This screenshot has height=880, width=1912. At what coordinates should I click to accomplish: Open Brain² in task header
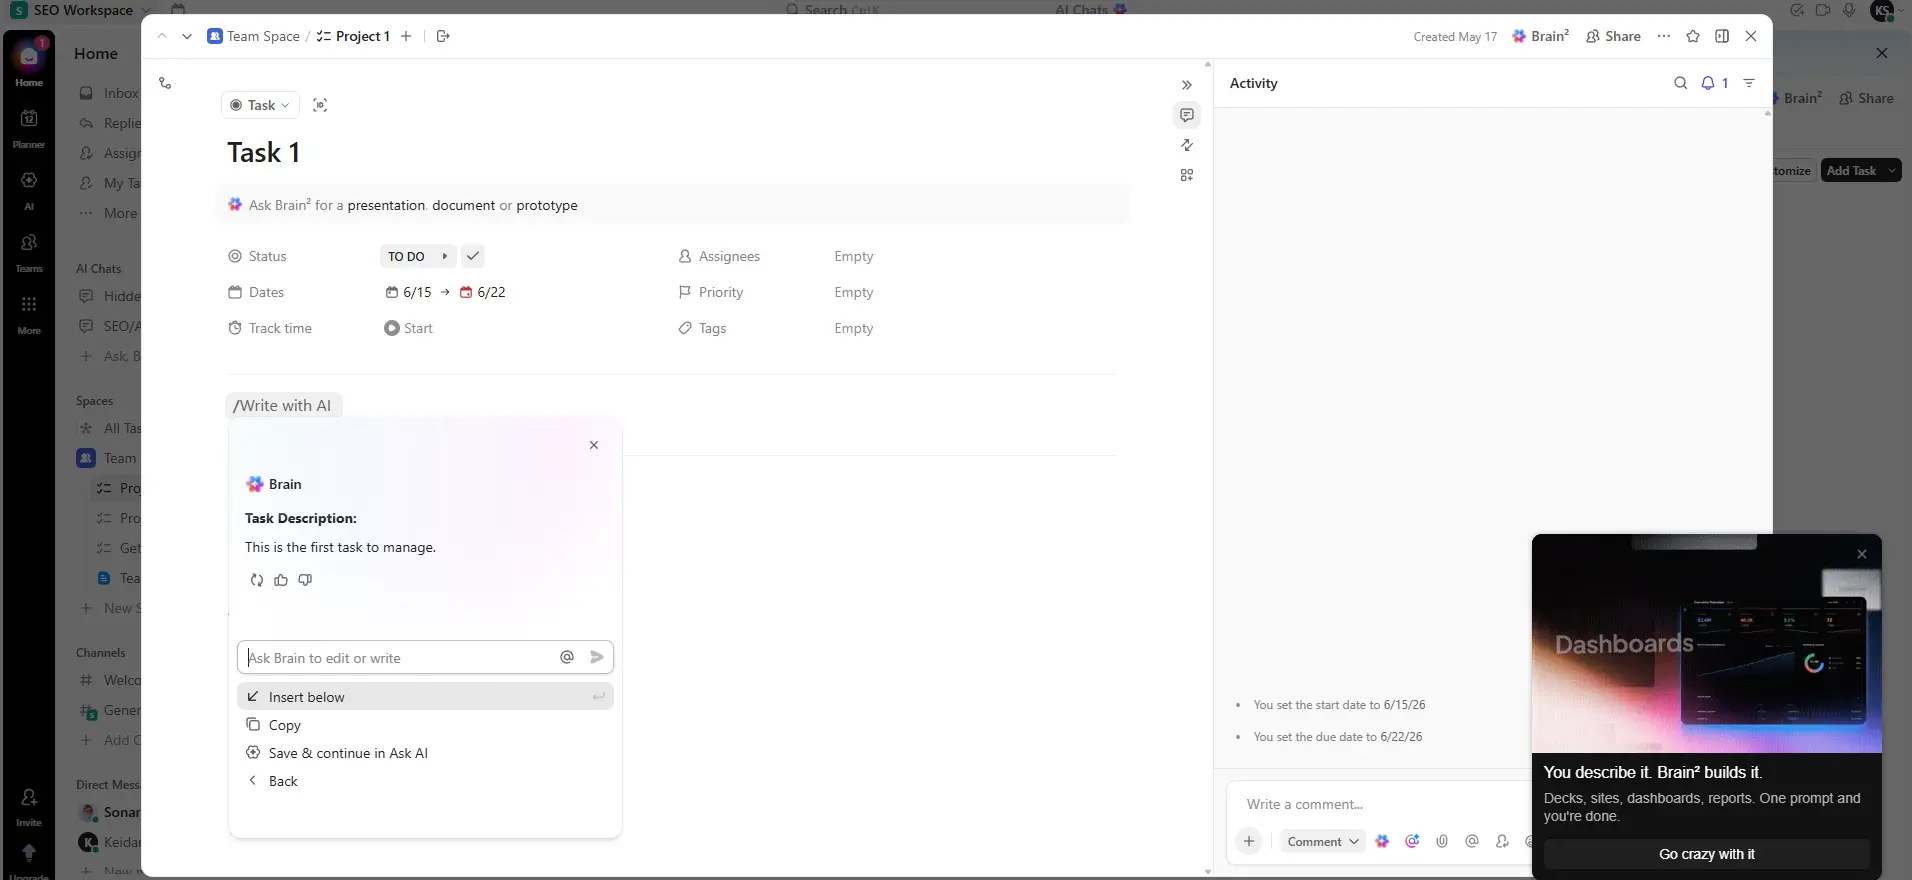[1541, 36]
